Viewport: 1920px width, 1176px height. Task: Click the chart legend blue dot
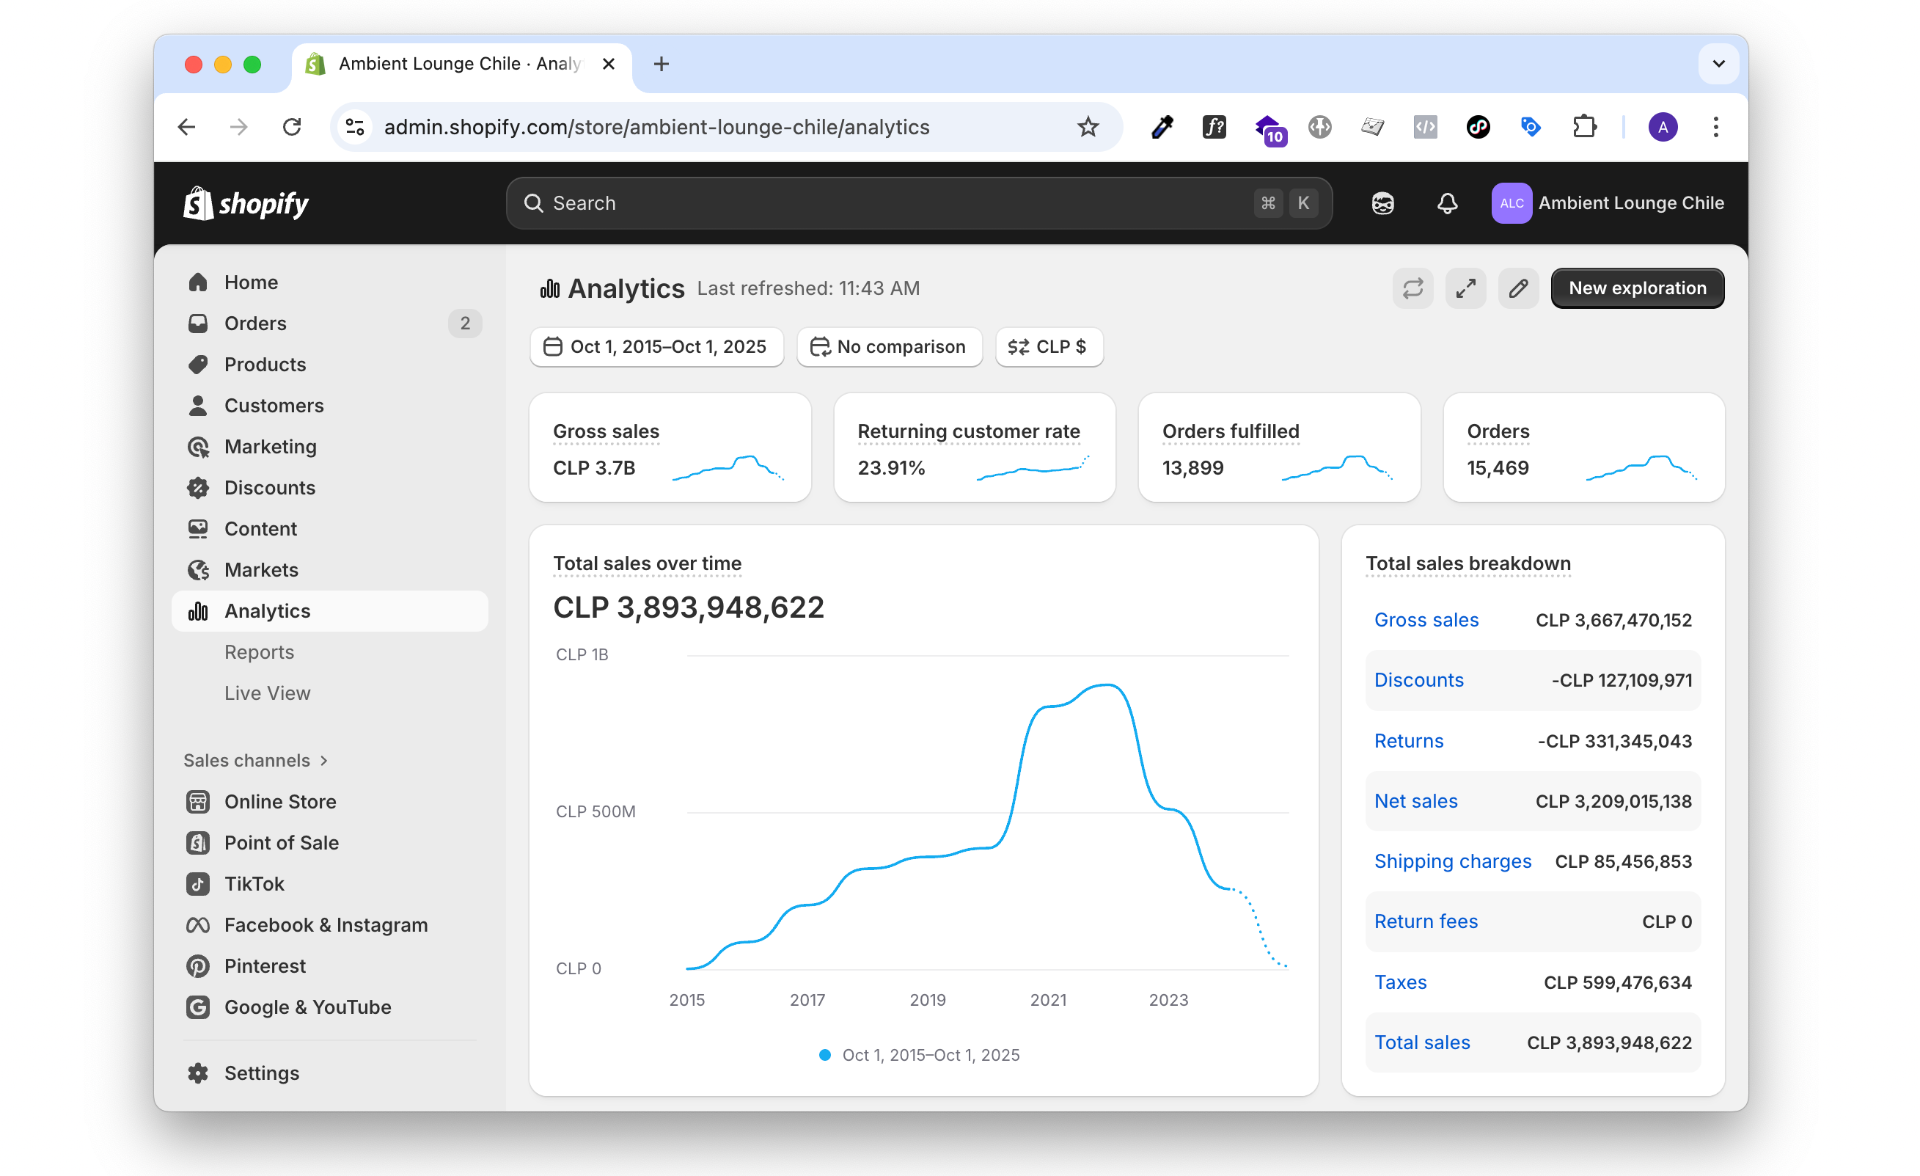point(825,1055)
